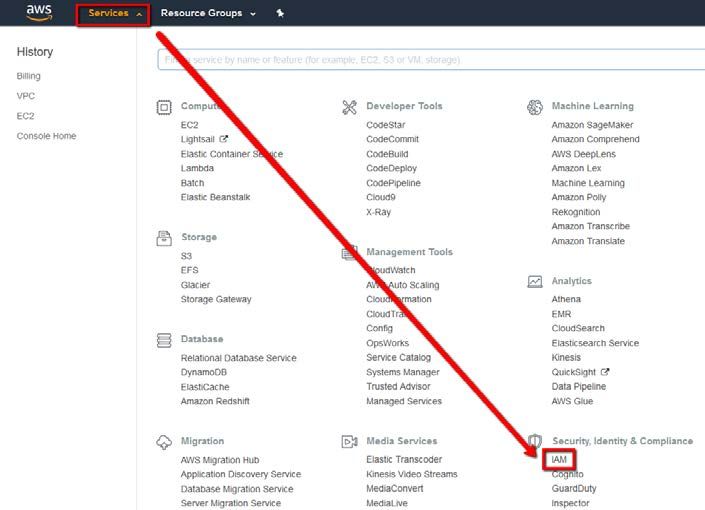Open Amazon SageMaker
Image resolution: width=705 pixels, height=510 pixels.
(x=593, y=125)
